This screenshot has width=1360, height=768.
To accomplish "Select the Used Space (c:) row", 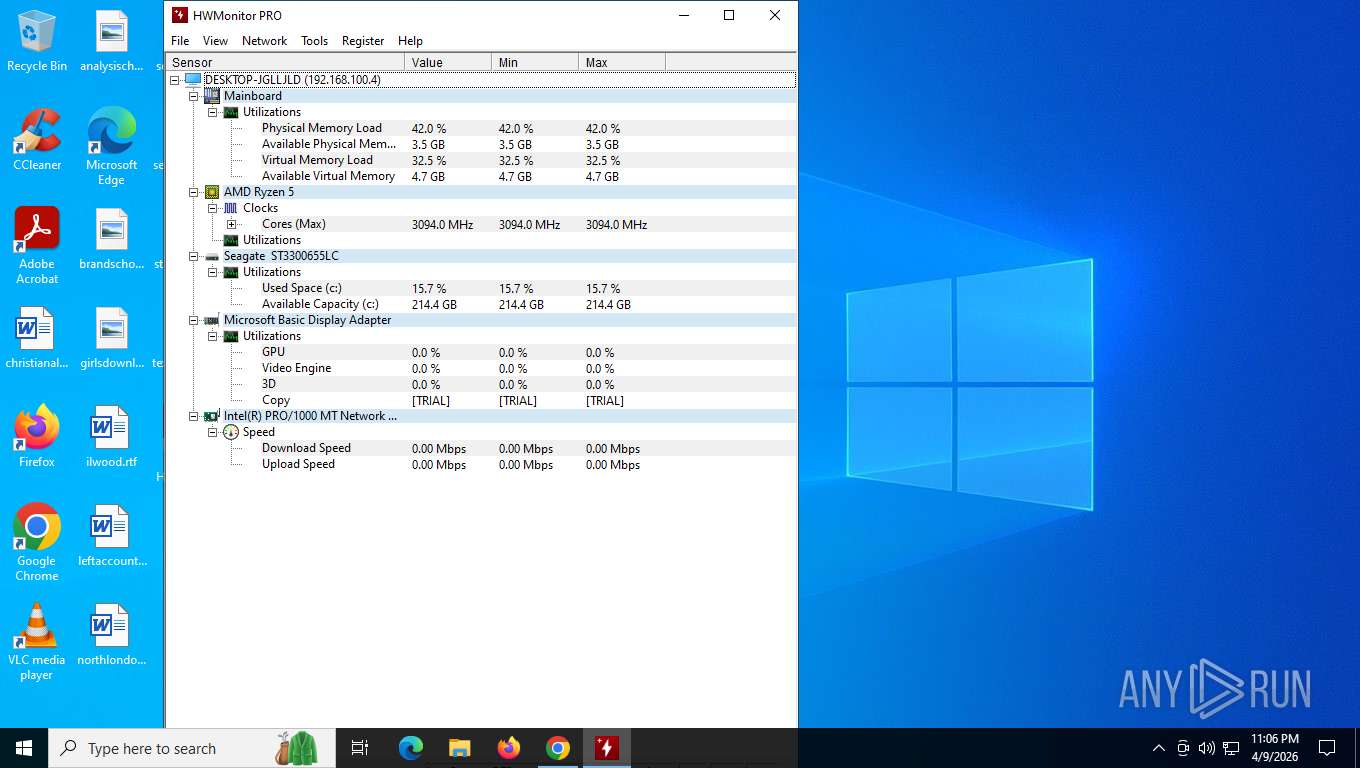I will [481, 288].
